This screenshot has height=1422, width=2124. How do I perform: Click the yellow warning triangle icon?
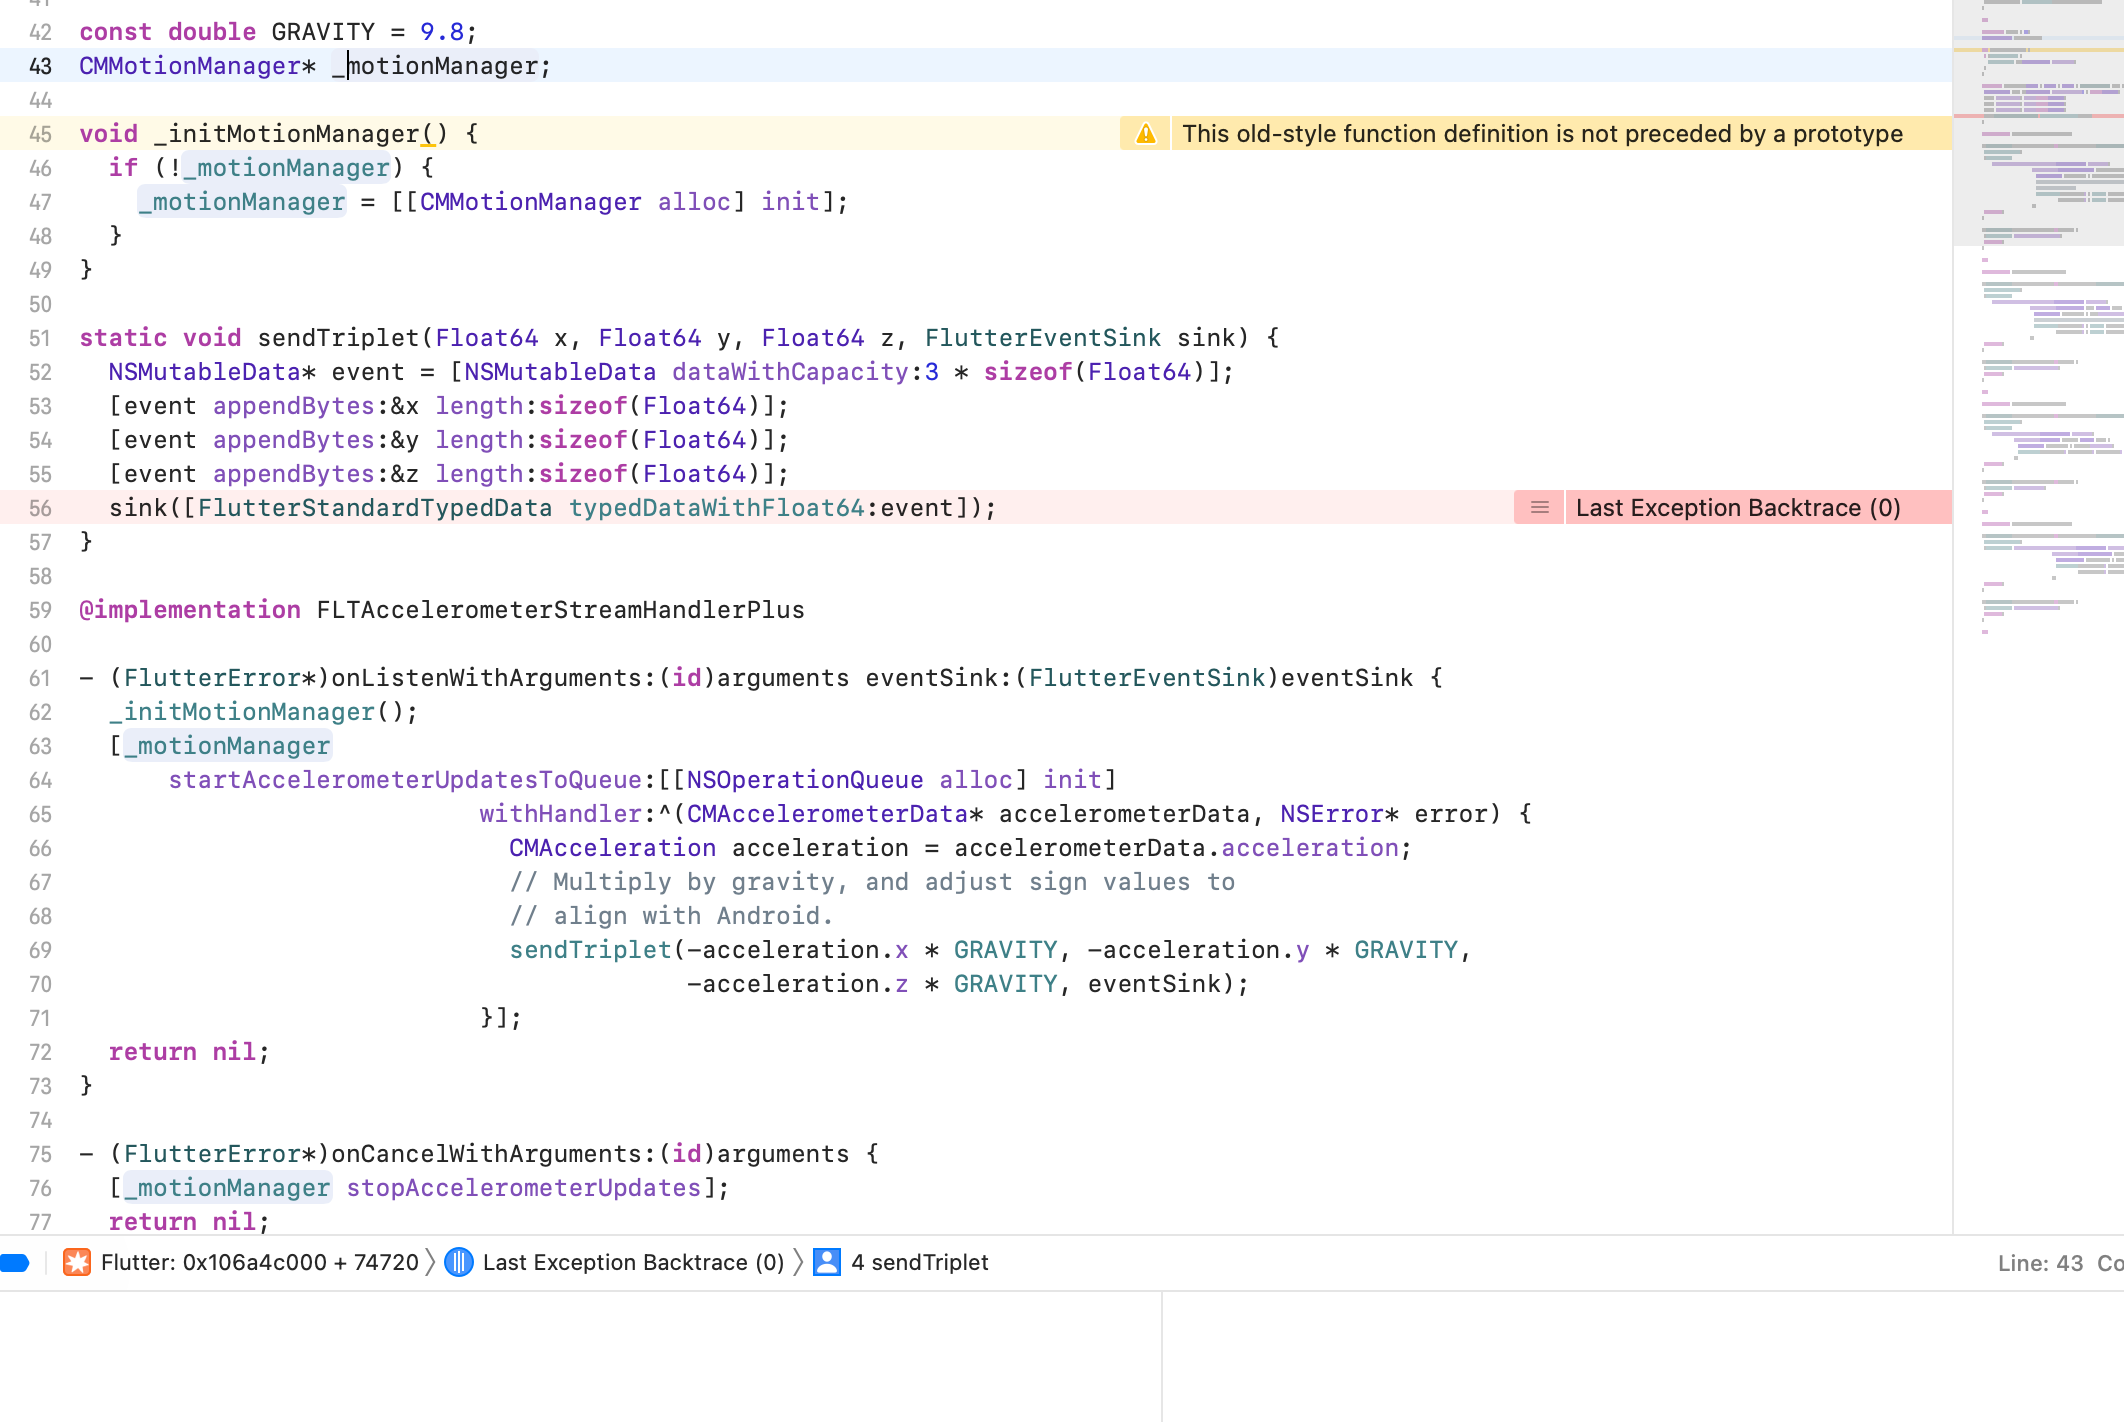click(x=1146, y=134)
